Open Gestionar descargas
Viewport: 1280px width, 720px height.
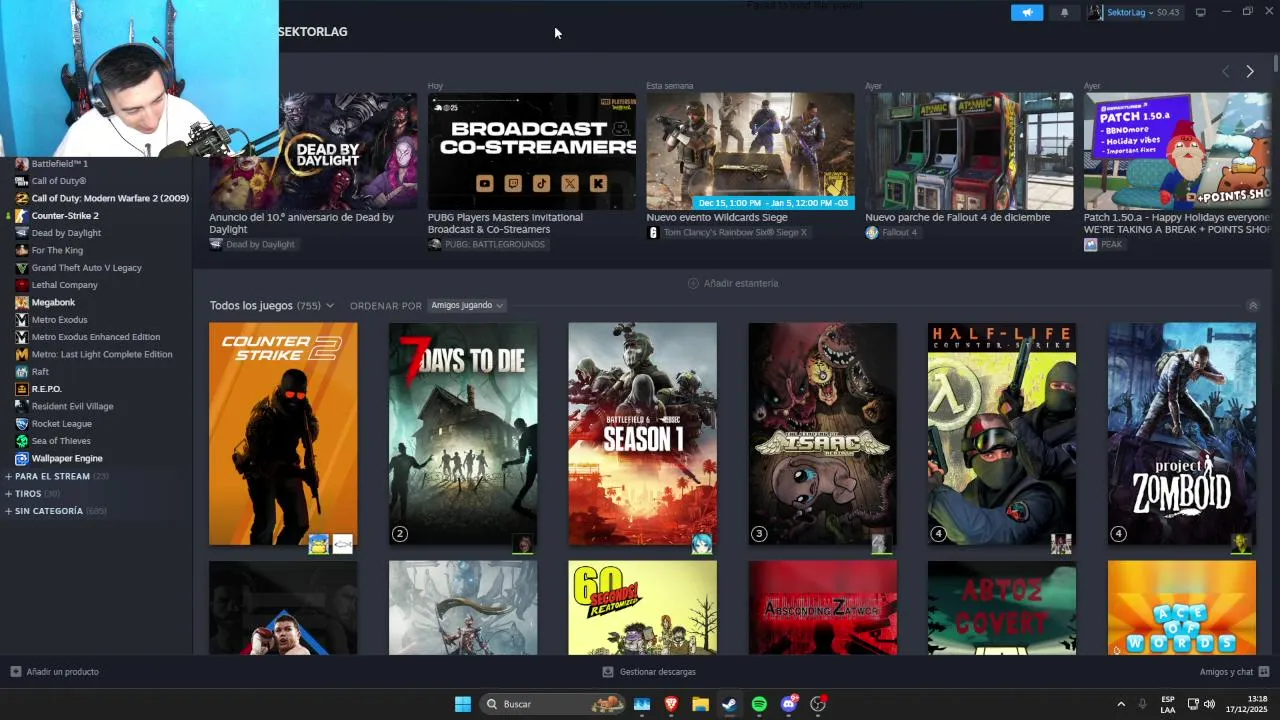649,672
